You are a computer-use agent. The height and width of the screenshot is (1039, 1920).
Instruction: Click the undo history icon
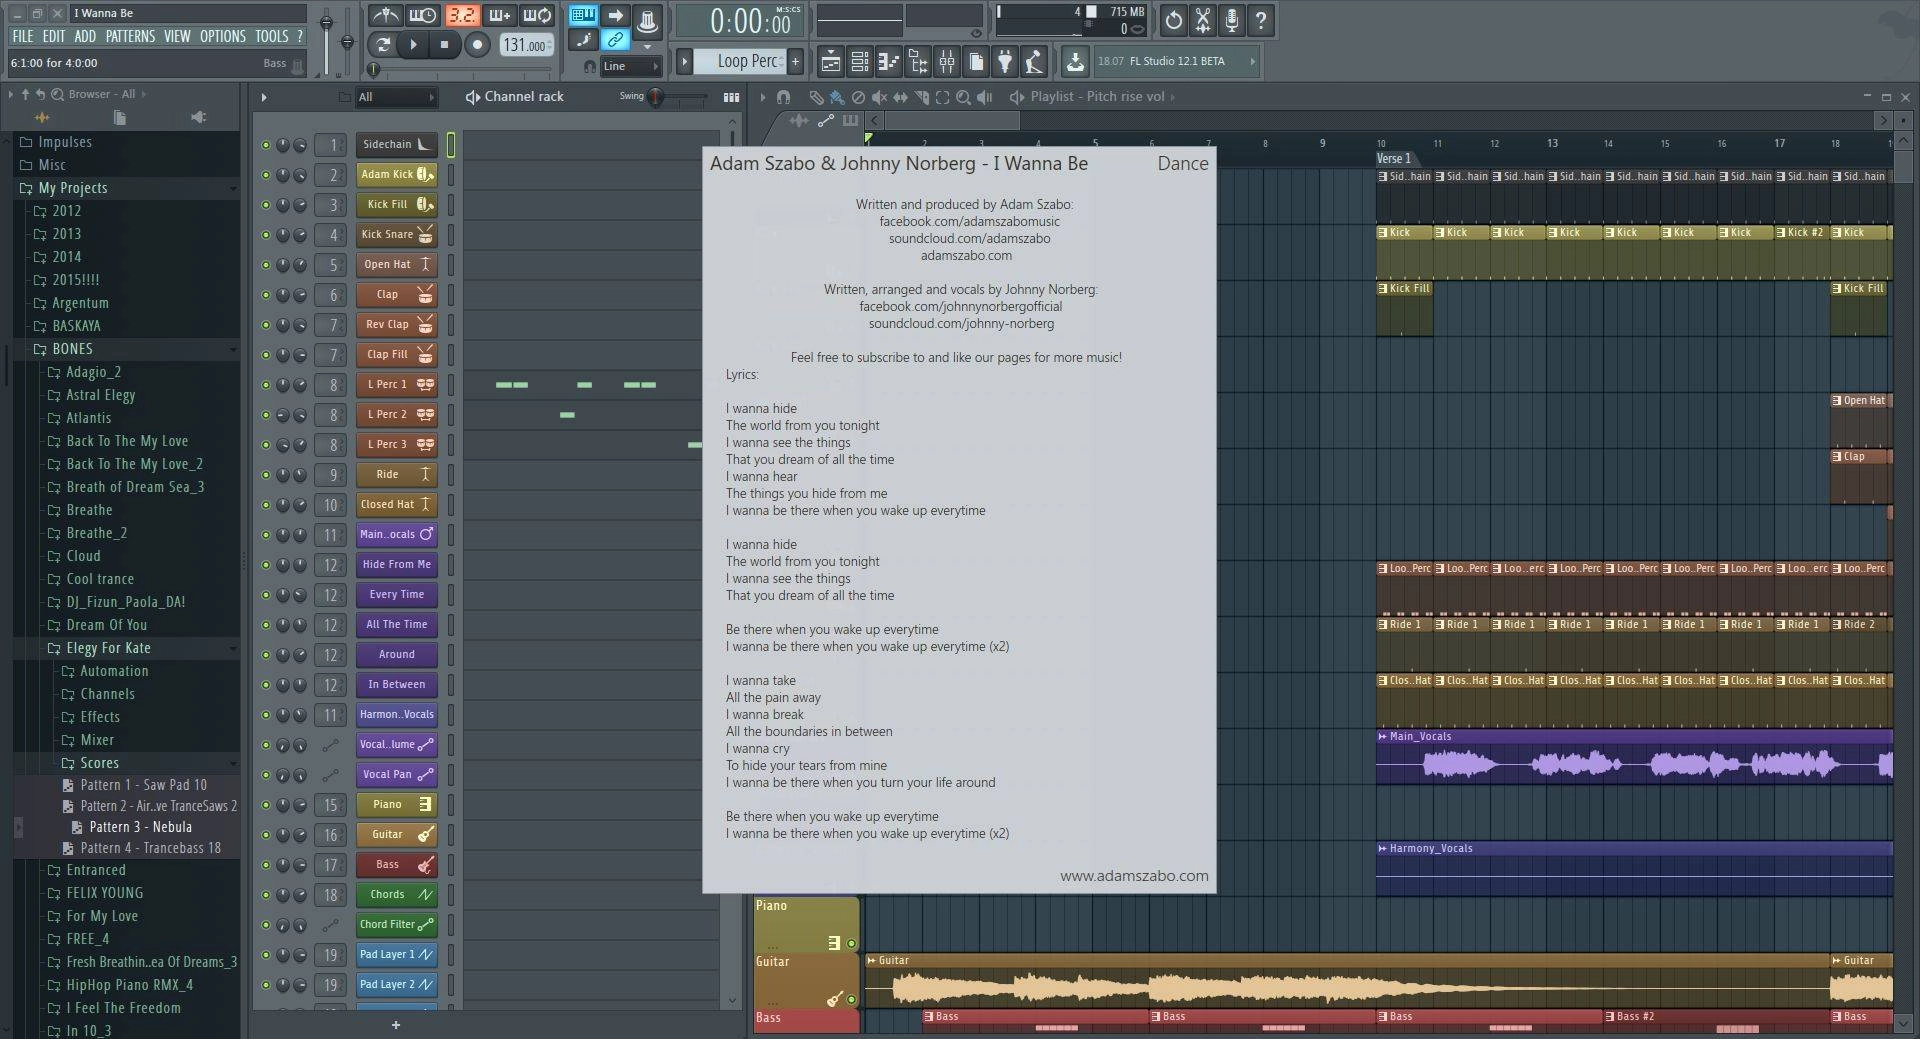(x=1174, y=19)
